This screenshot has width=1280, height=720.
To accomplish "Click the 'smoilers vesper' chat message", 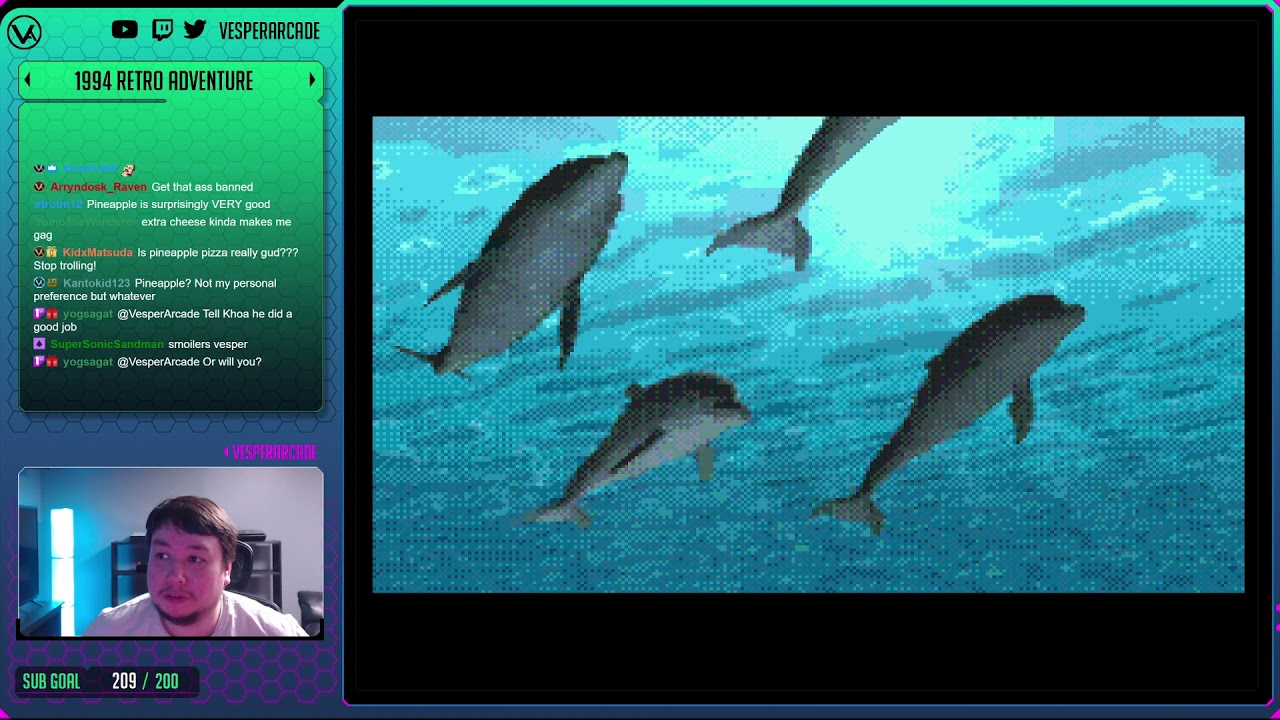I will [x=208, y=344].
